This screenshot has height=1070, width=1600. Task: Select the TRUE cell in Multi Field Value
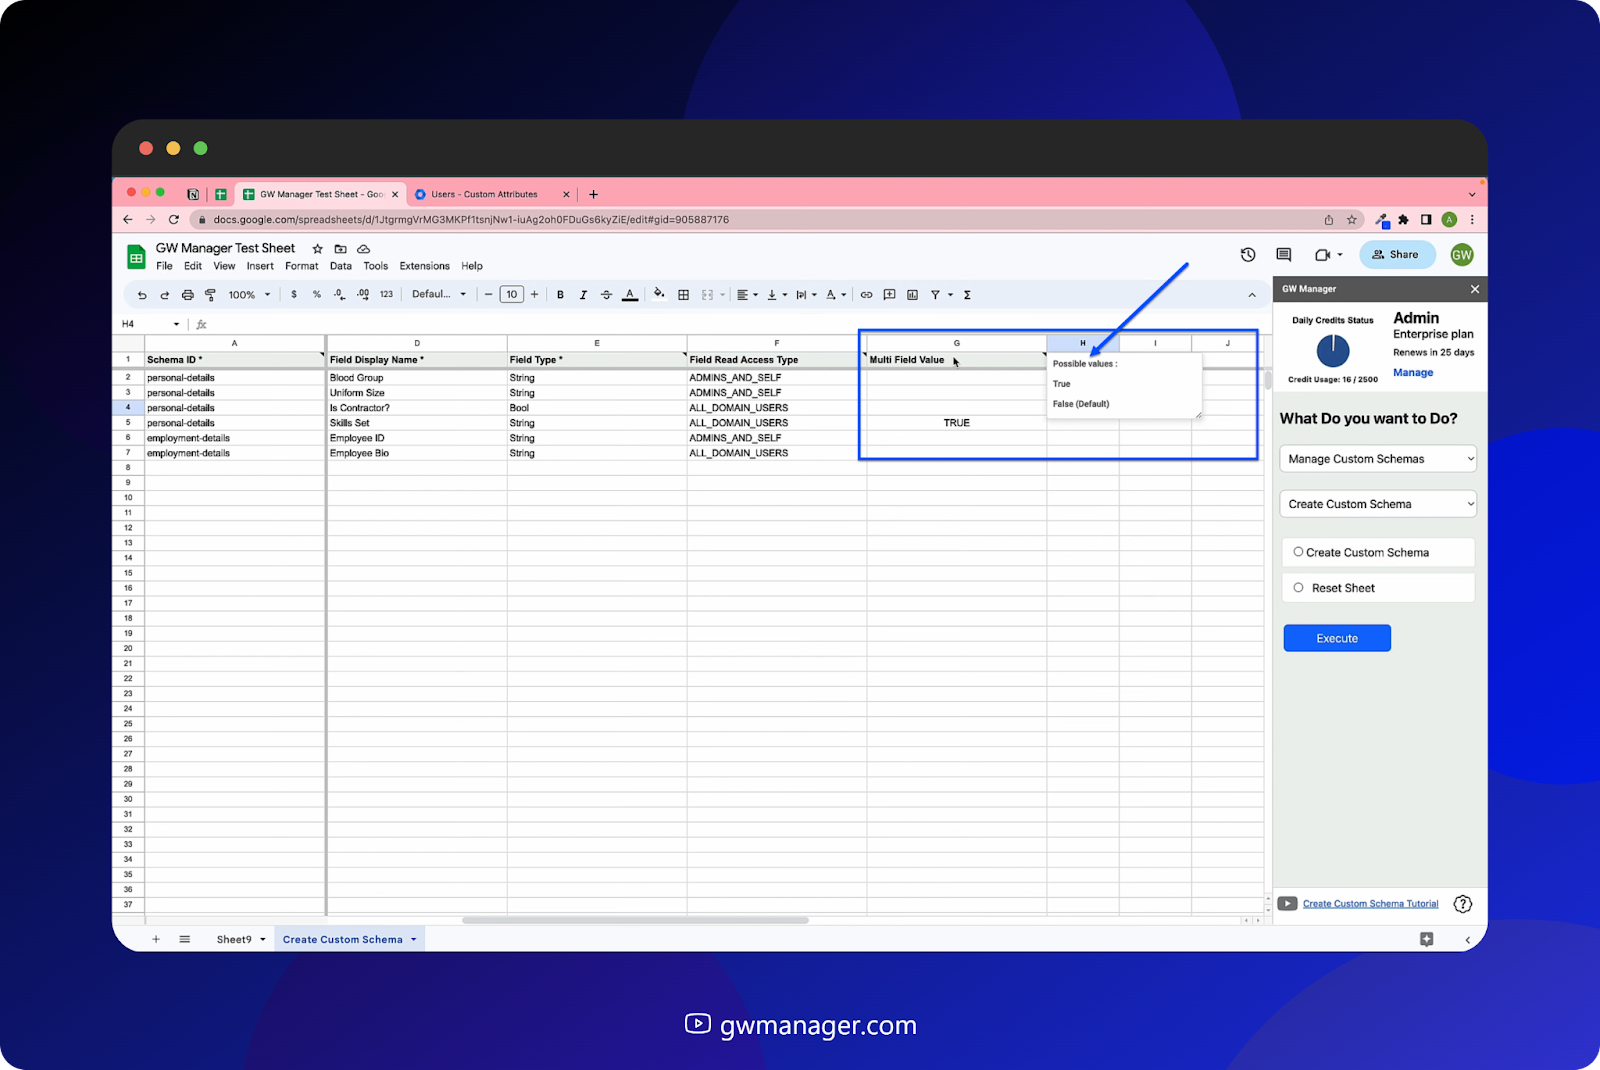(956, 423)
